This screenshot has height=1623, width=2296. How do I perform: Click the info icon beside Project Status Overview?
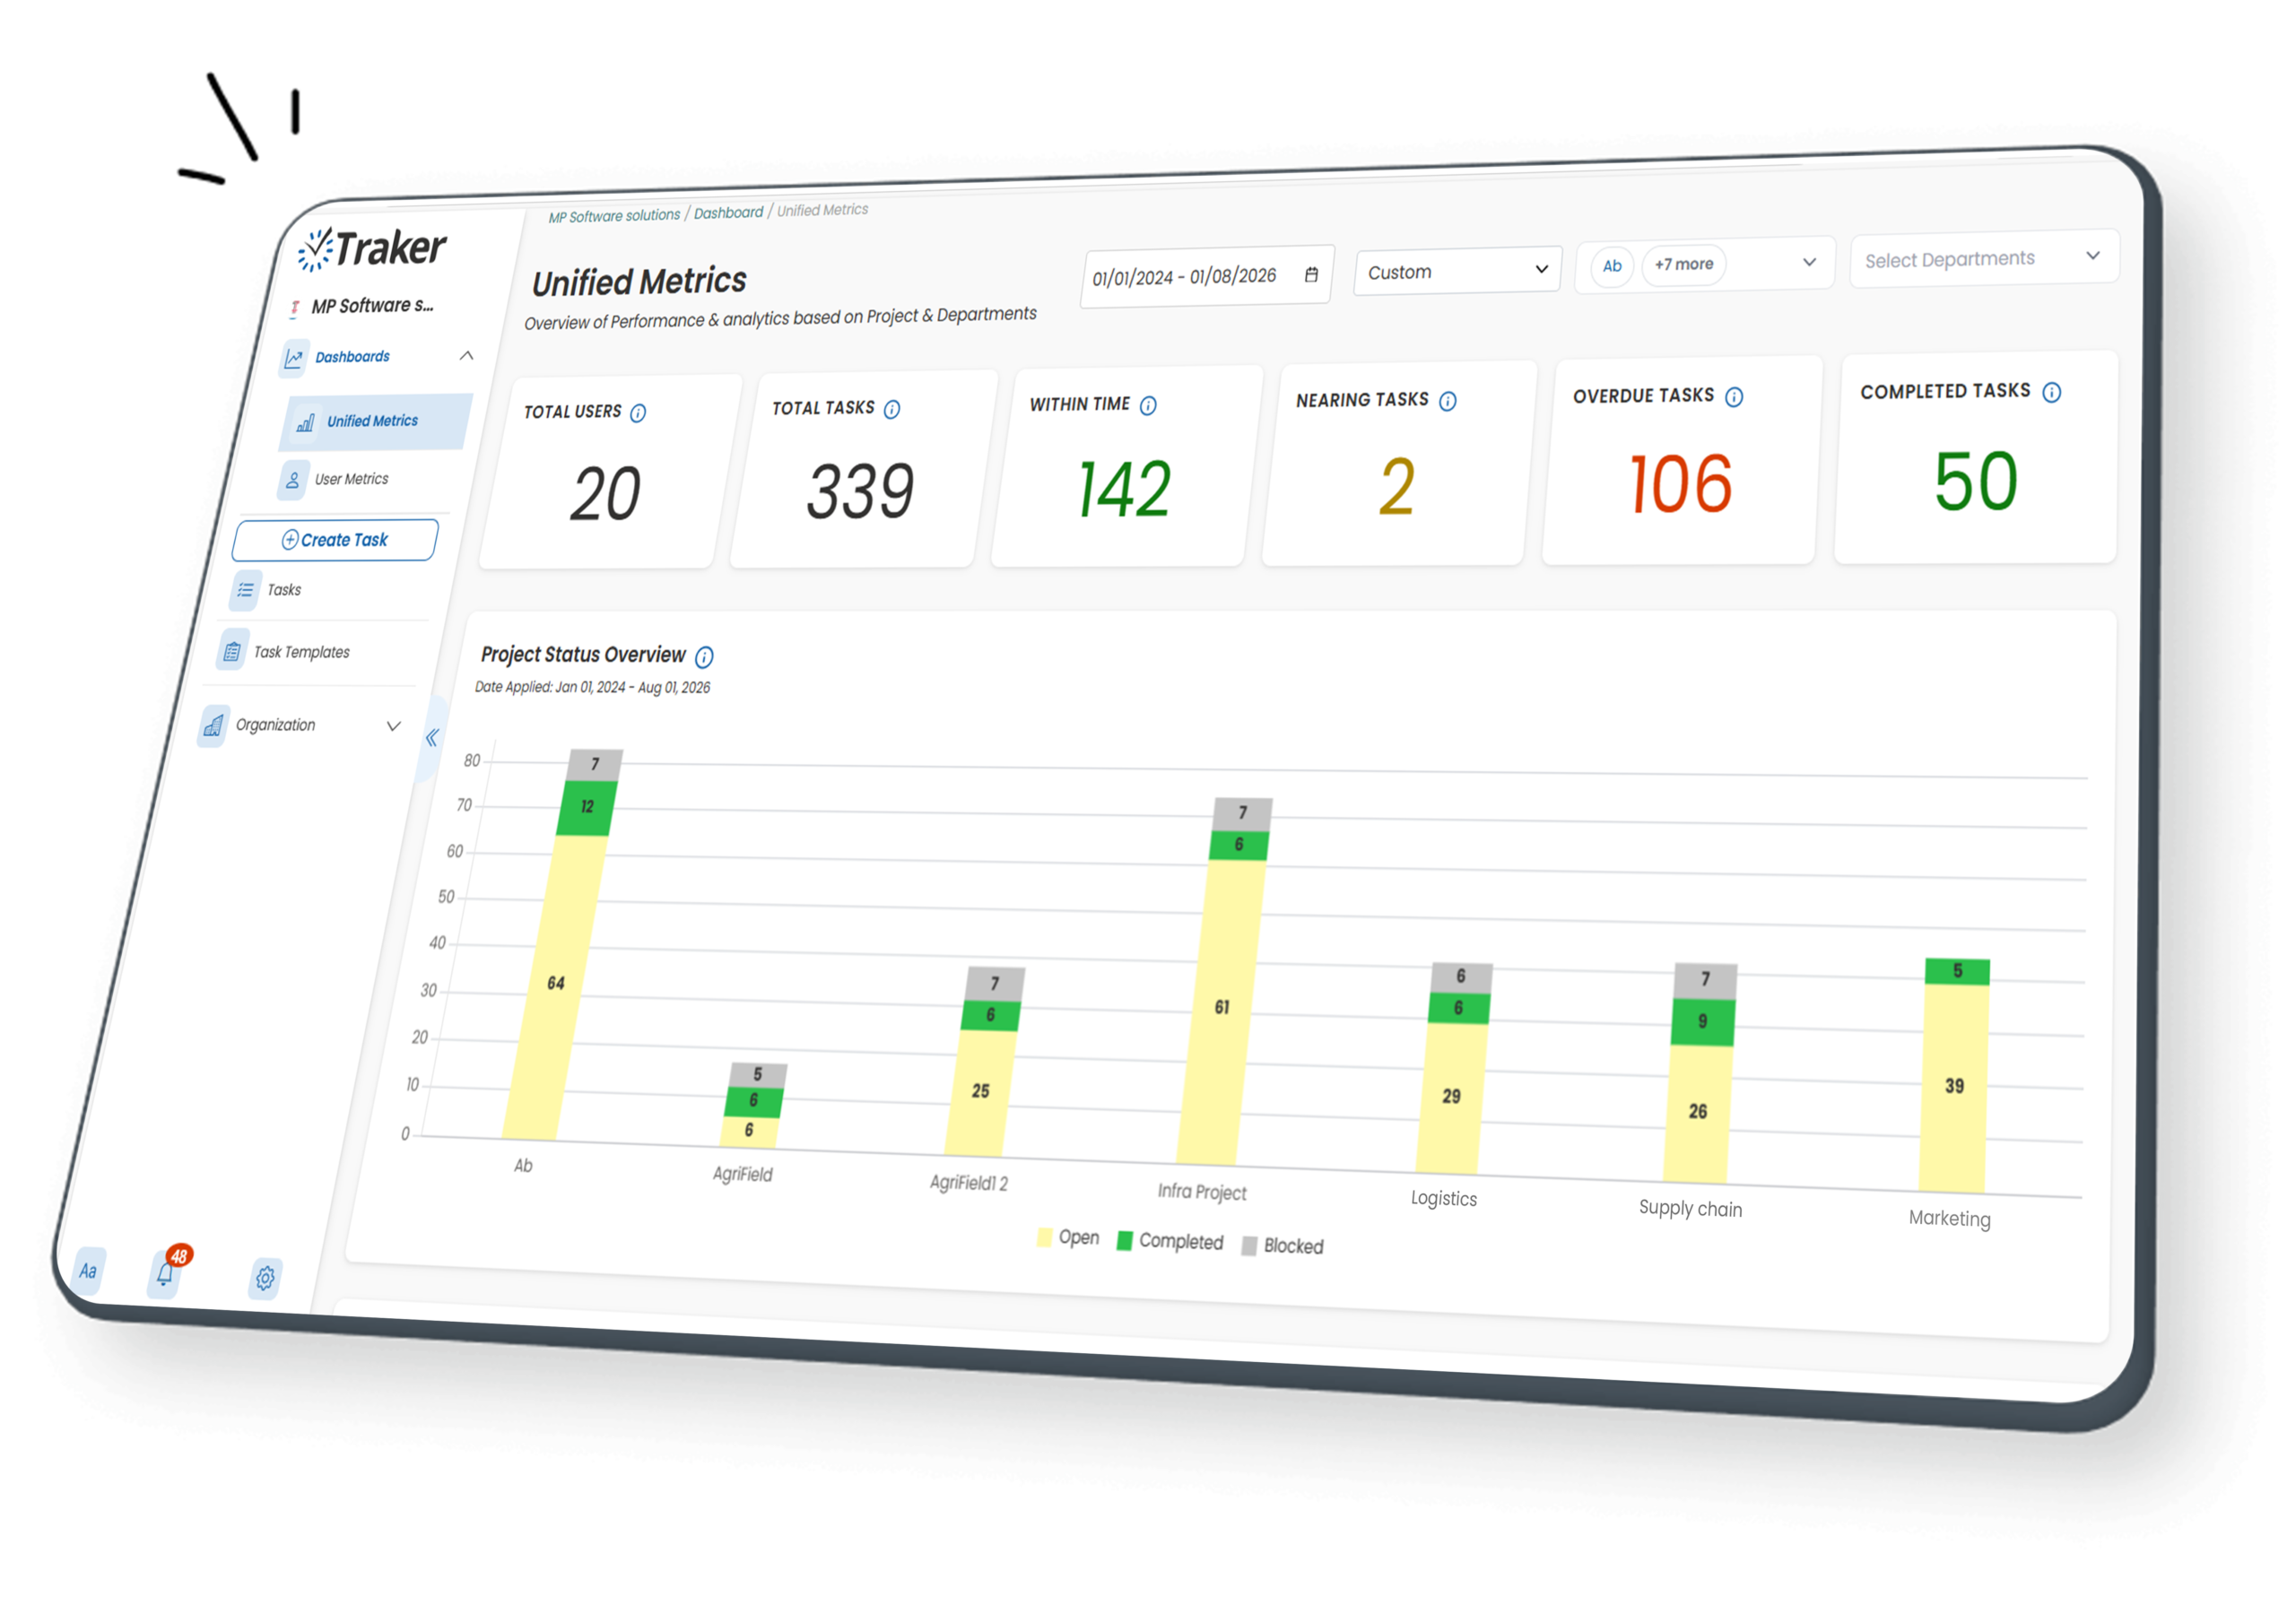coord(704,657)
